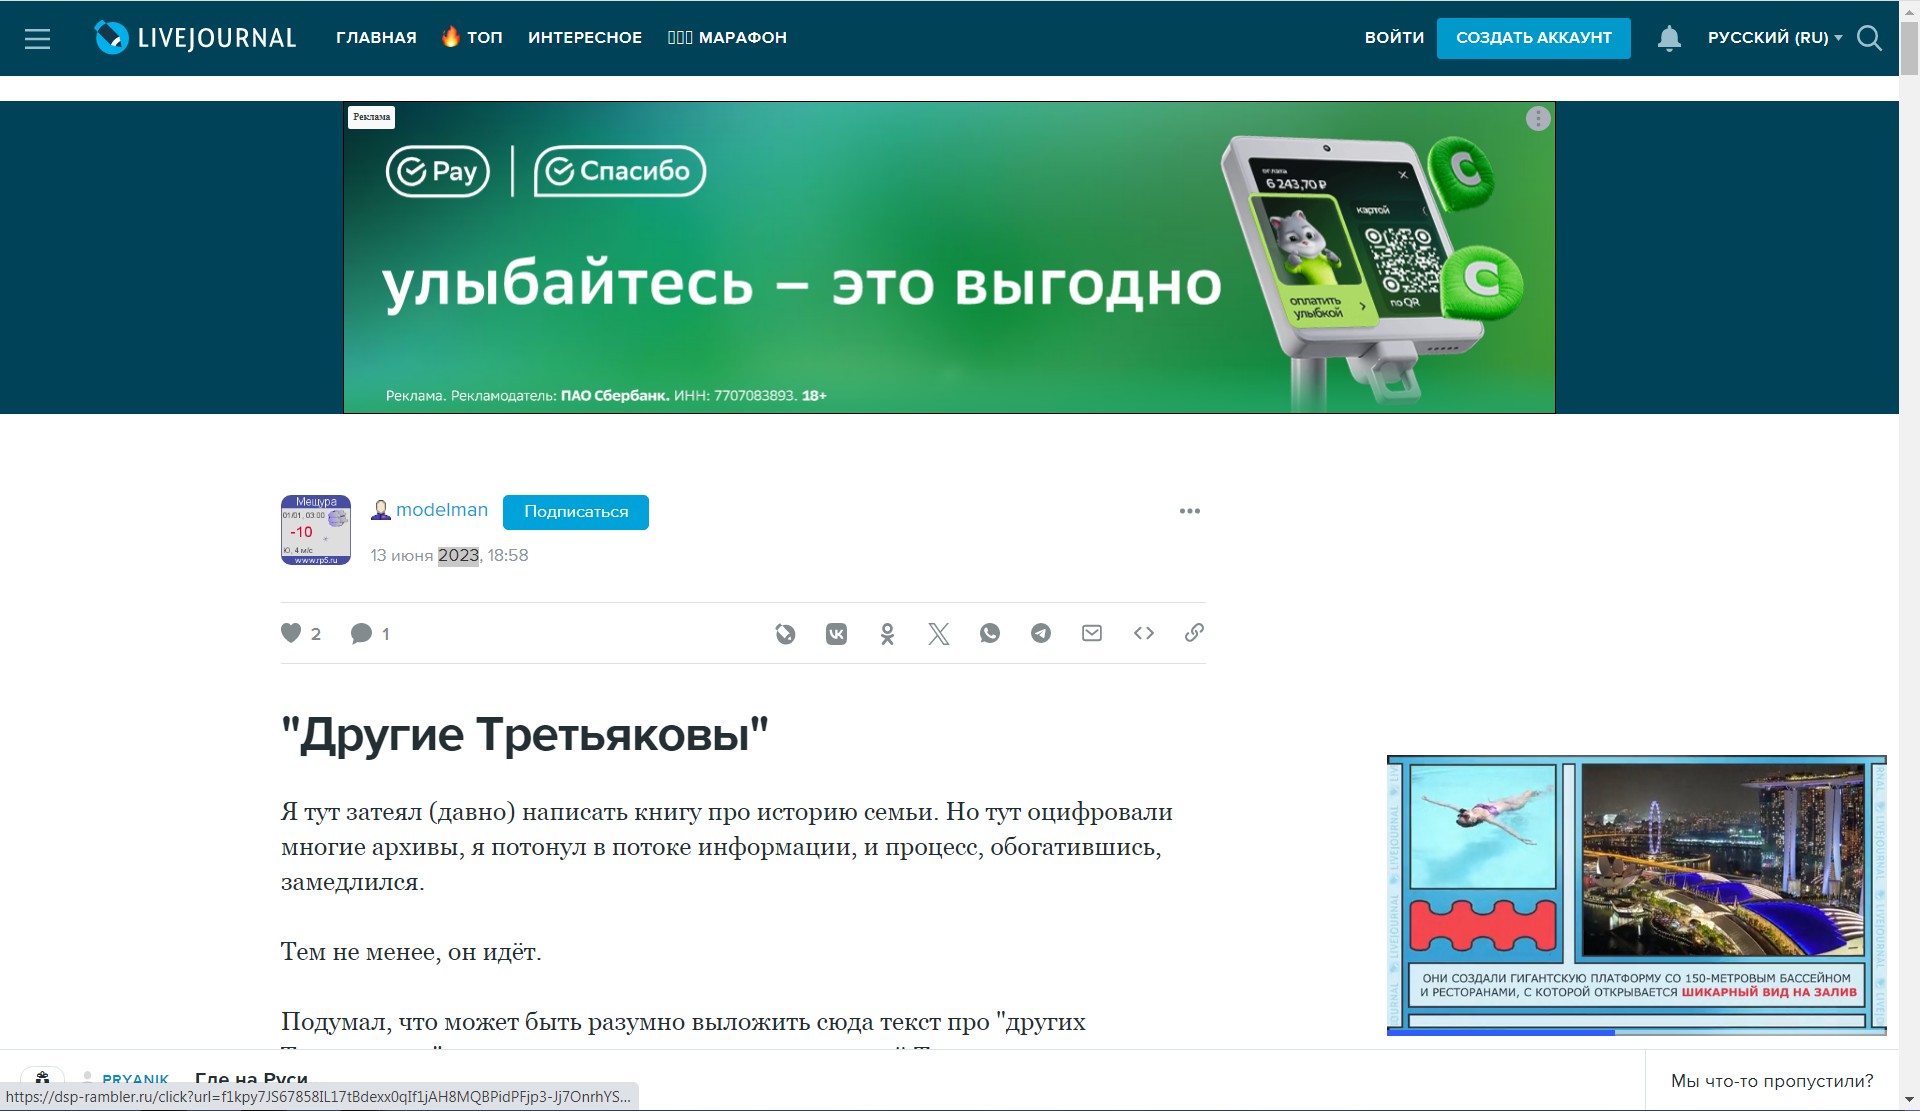Viewport: 1920px width, 1111px height.
Task: Click the Singapore pool ad image
Action: click(x=1636, y=895)
